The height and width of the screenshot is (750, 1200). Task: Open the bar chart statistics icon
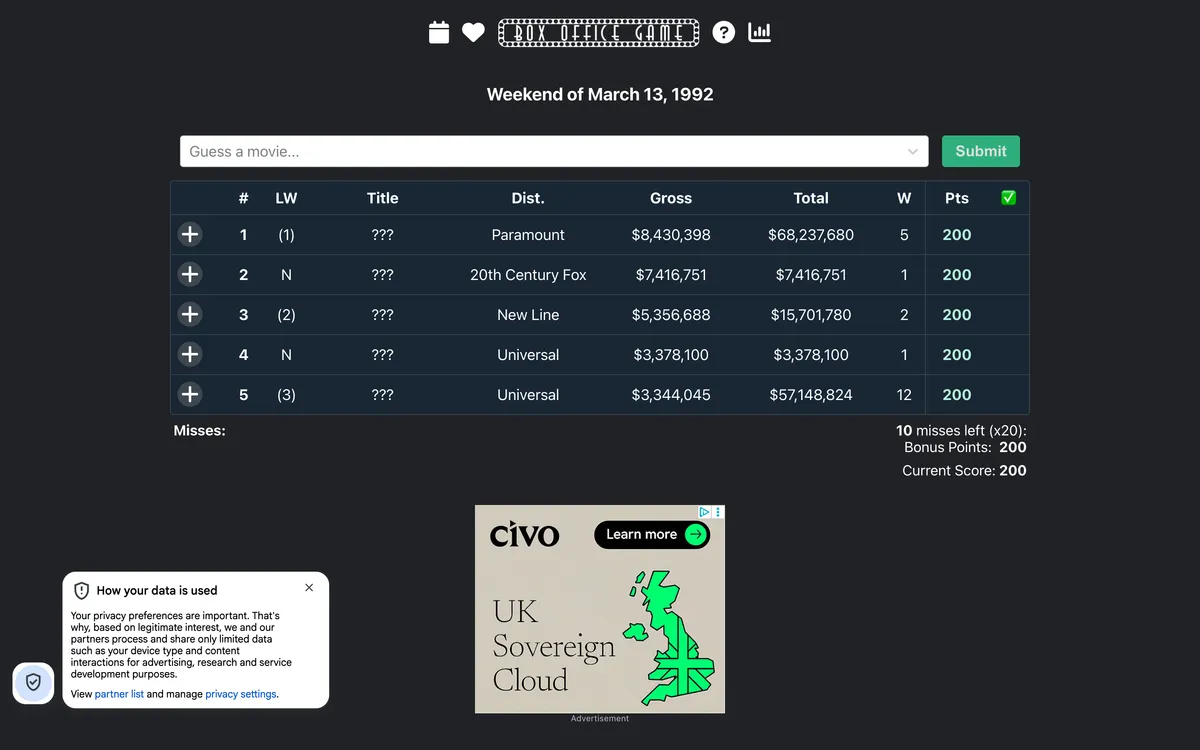[x=760, y=33]
